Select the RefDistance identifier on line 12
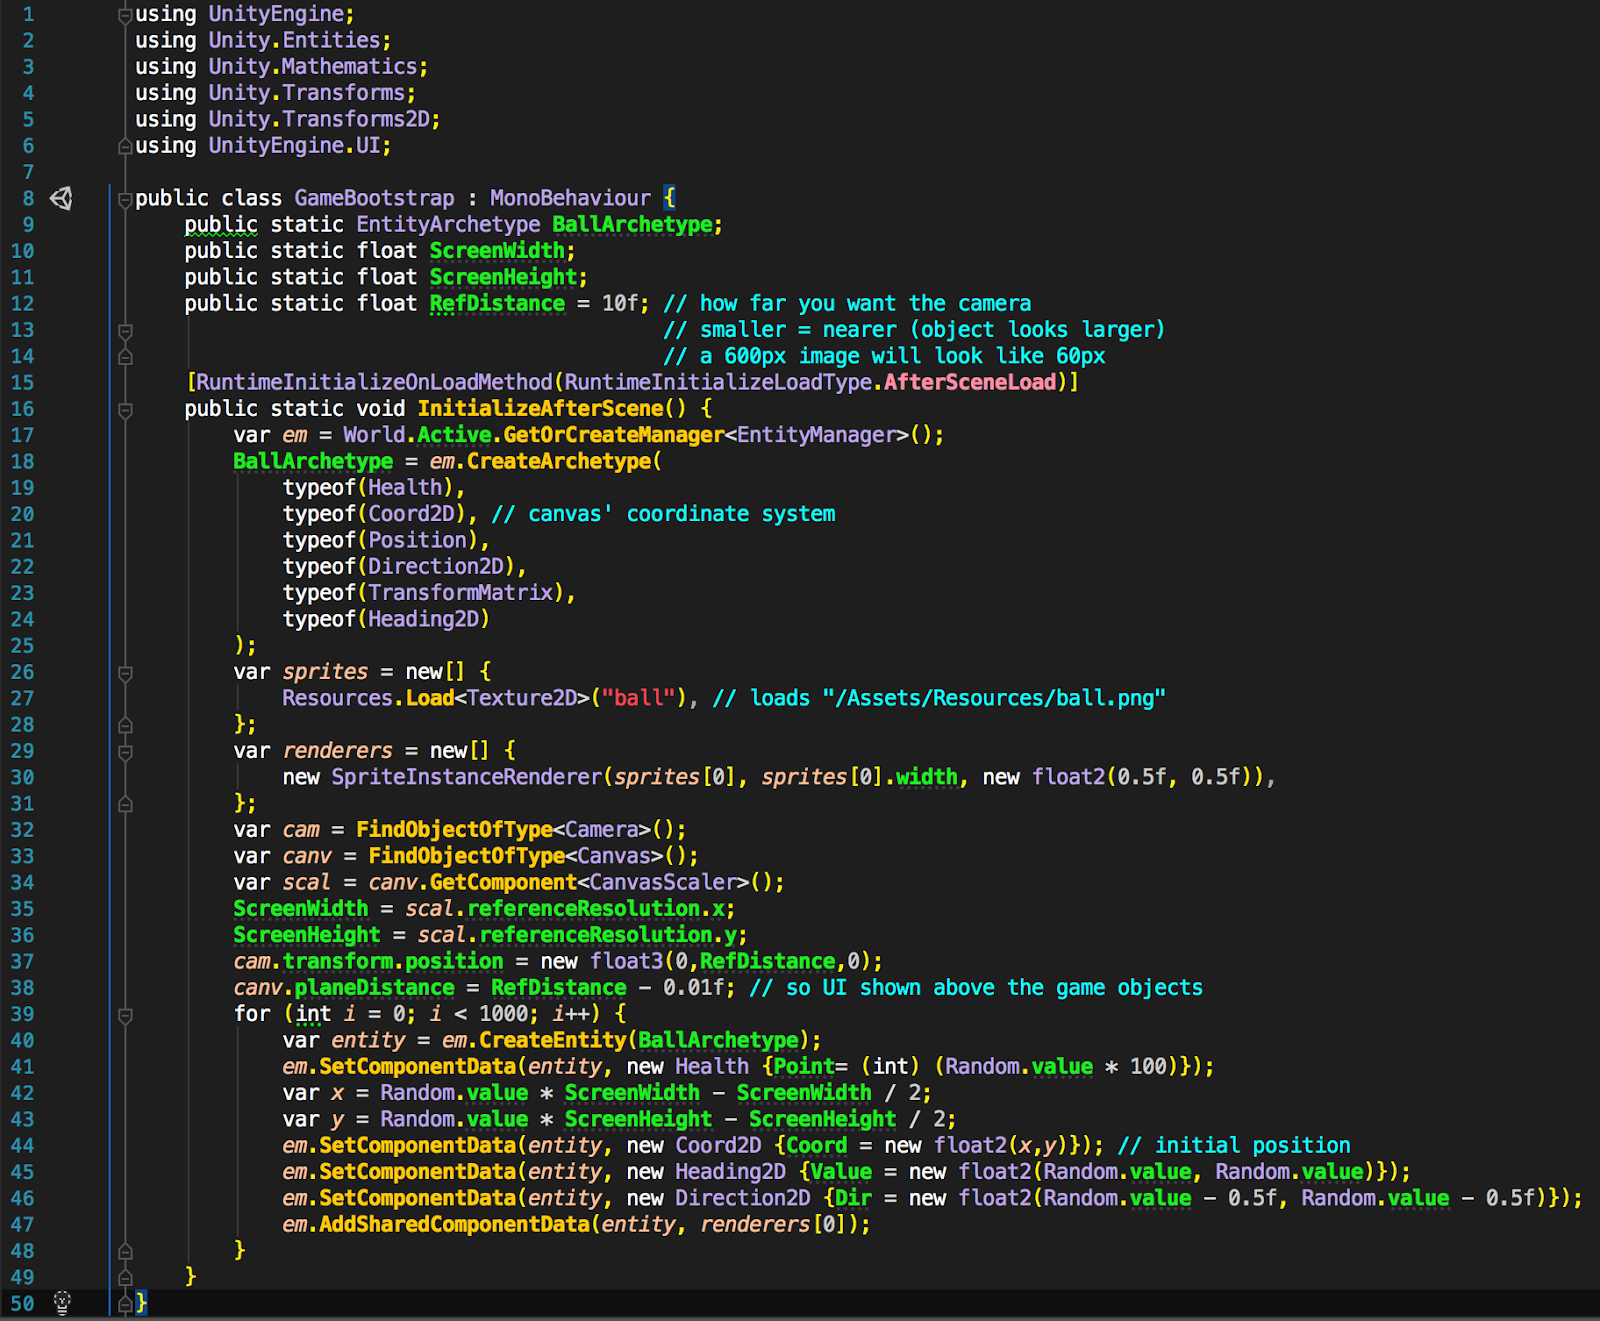The width and height of the screenshot is (1600, 1321). coord(497,303)
